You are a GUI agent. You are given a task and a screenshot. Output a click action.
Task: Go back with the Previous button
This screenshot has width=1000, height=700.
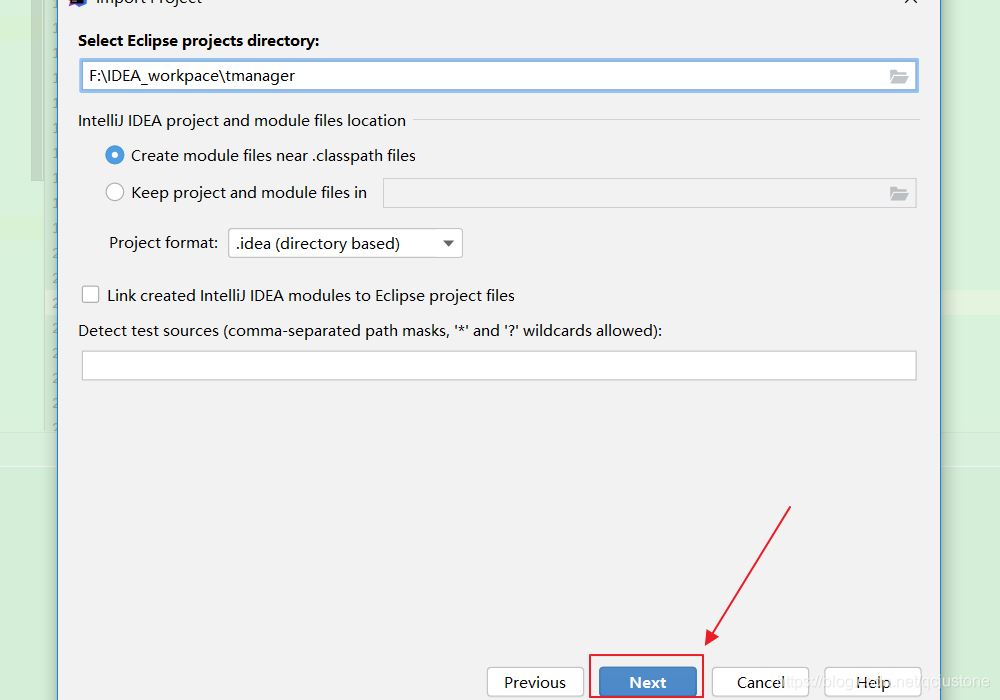(x=535, y=682)
